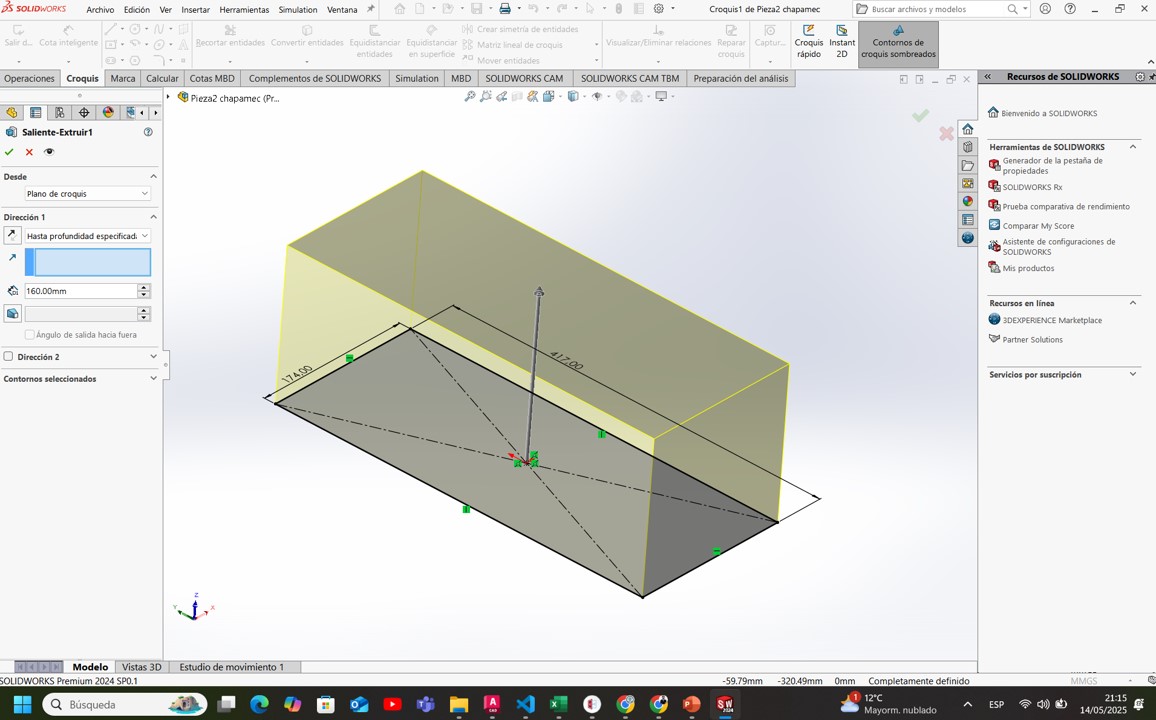Collapse Herramientas de SOLIDWORKS section
The height and width of the screenshot is (720, 1156).
click(1133, 147)
